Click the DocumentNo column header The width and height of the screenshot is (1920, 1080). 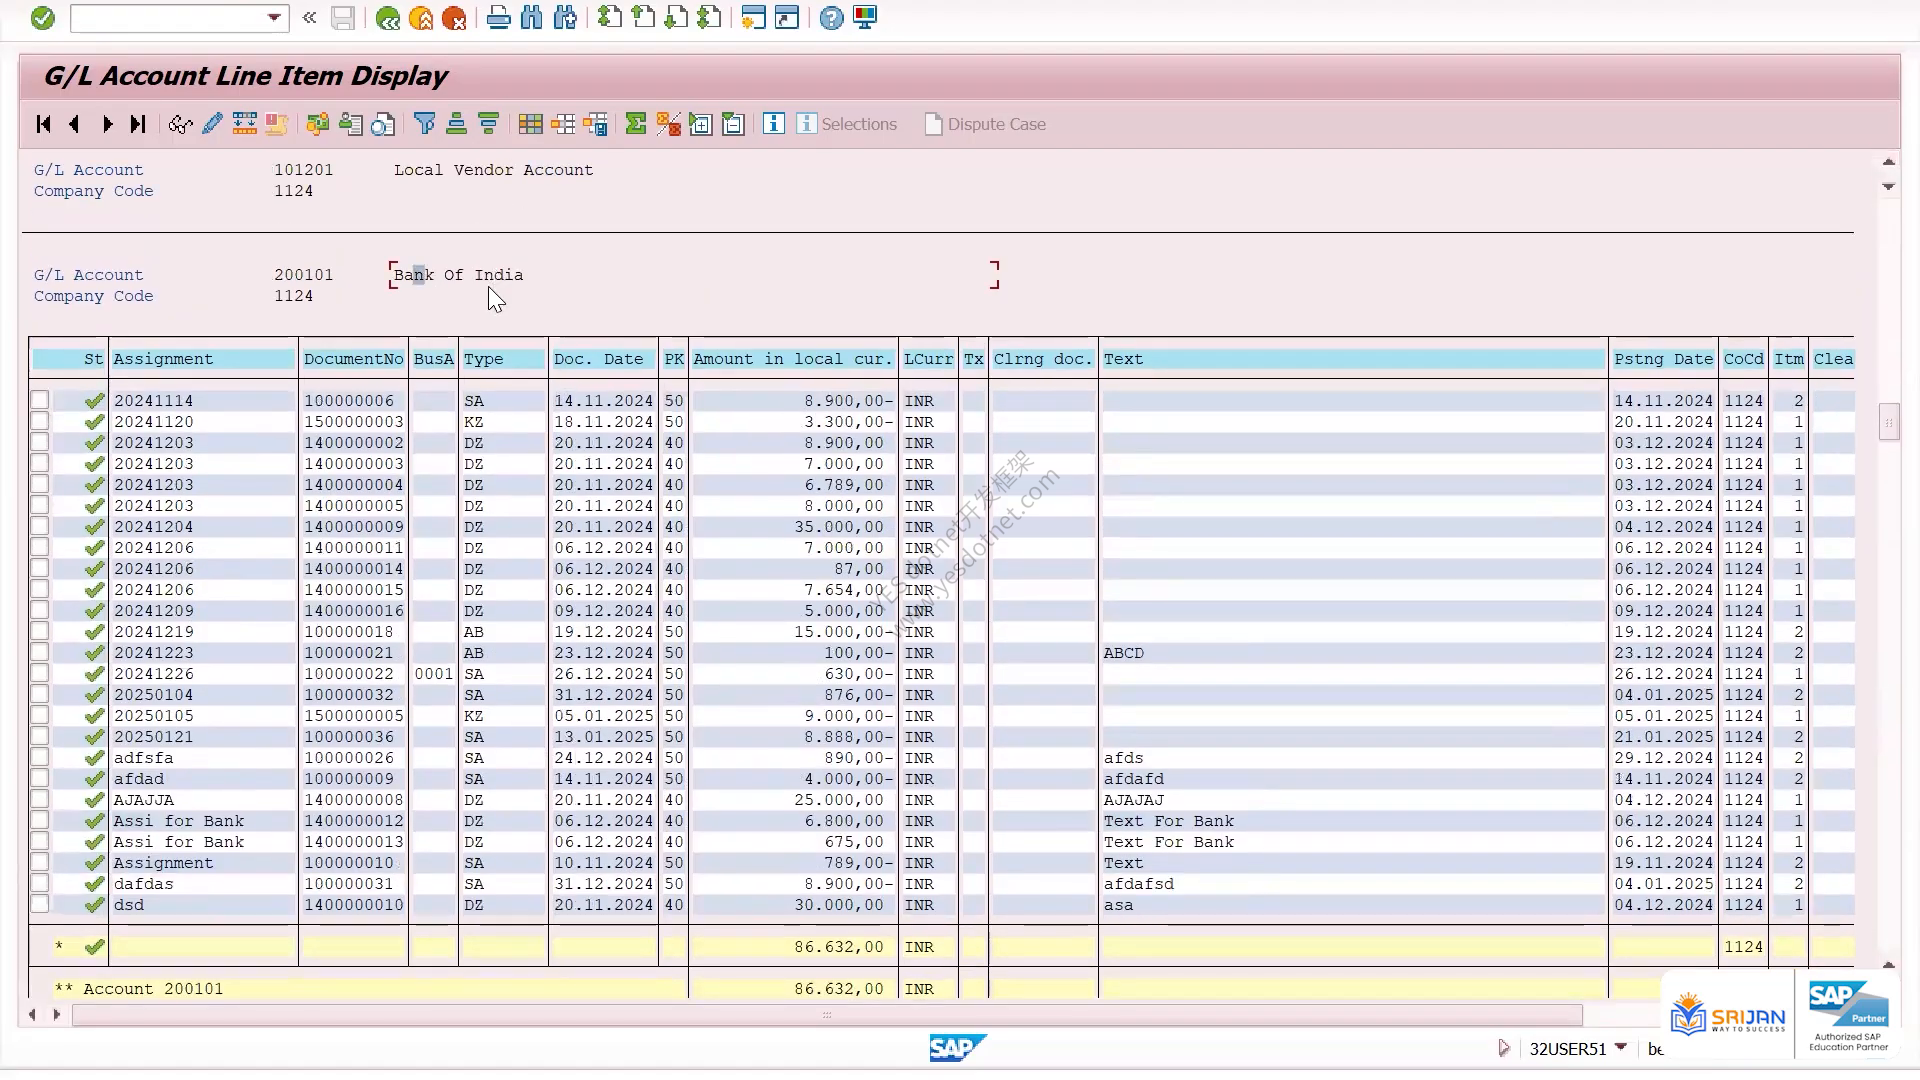point(353,359)
